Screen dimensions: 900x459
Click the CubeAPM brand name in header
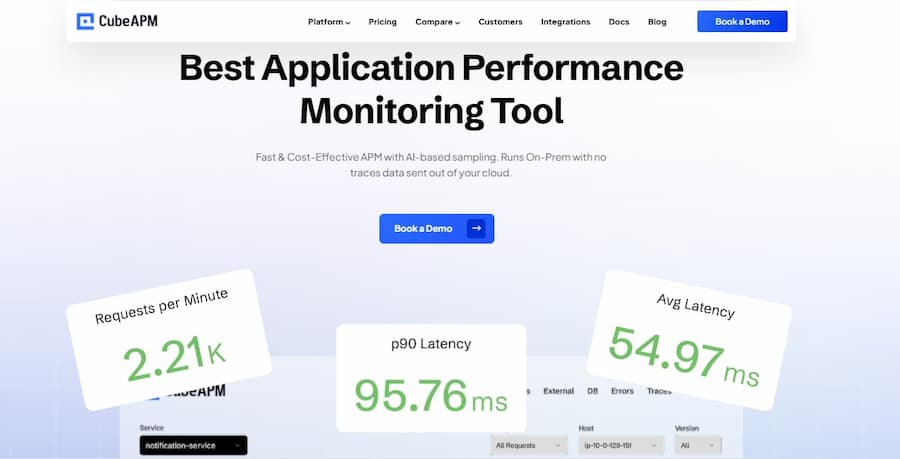coord(128,22)
